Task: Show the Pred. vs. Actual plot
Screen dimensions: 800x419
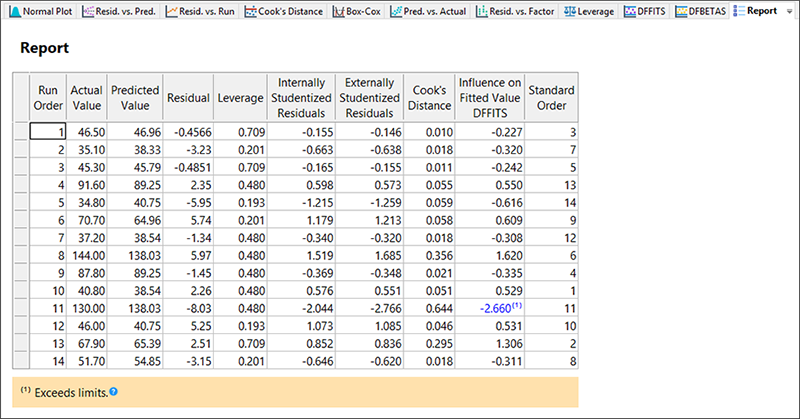Action: [397, 11]
